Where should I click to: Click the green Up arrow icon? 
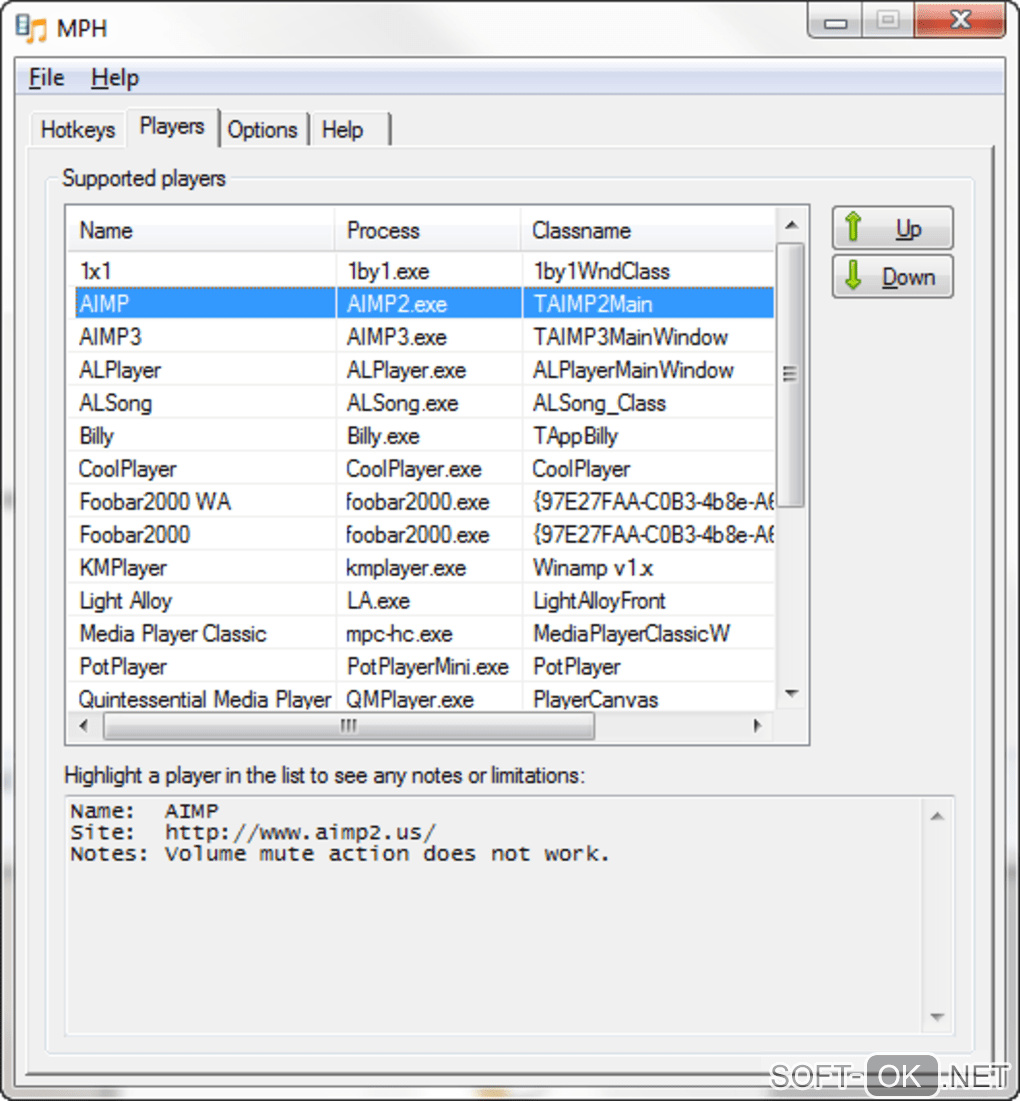[853, 227]
